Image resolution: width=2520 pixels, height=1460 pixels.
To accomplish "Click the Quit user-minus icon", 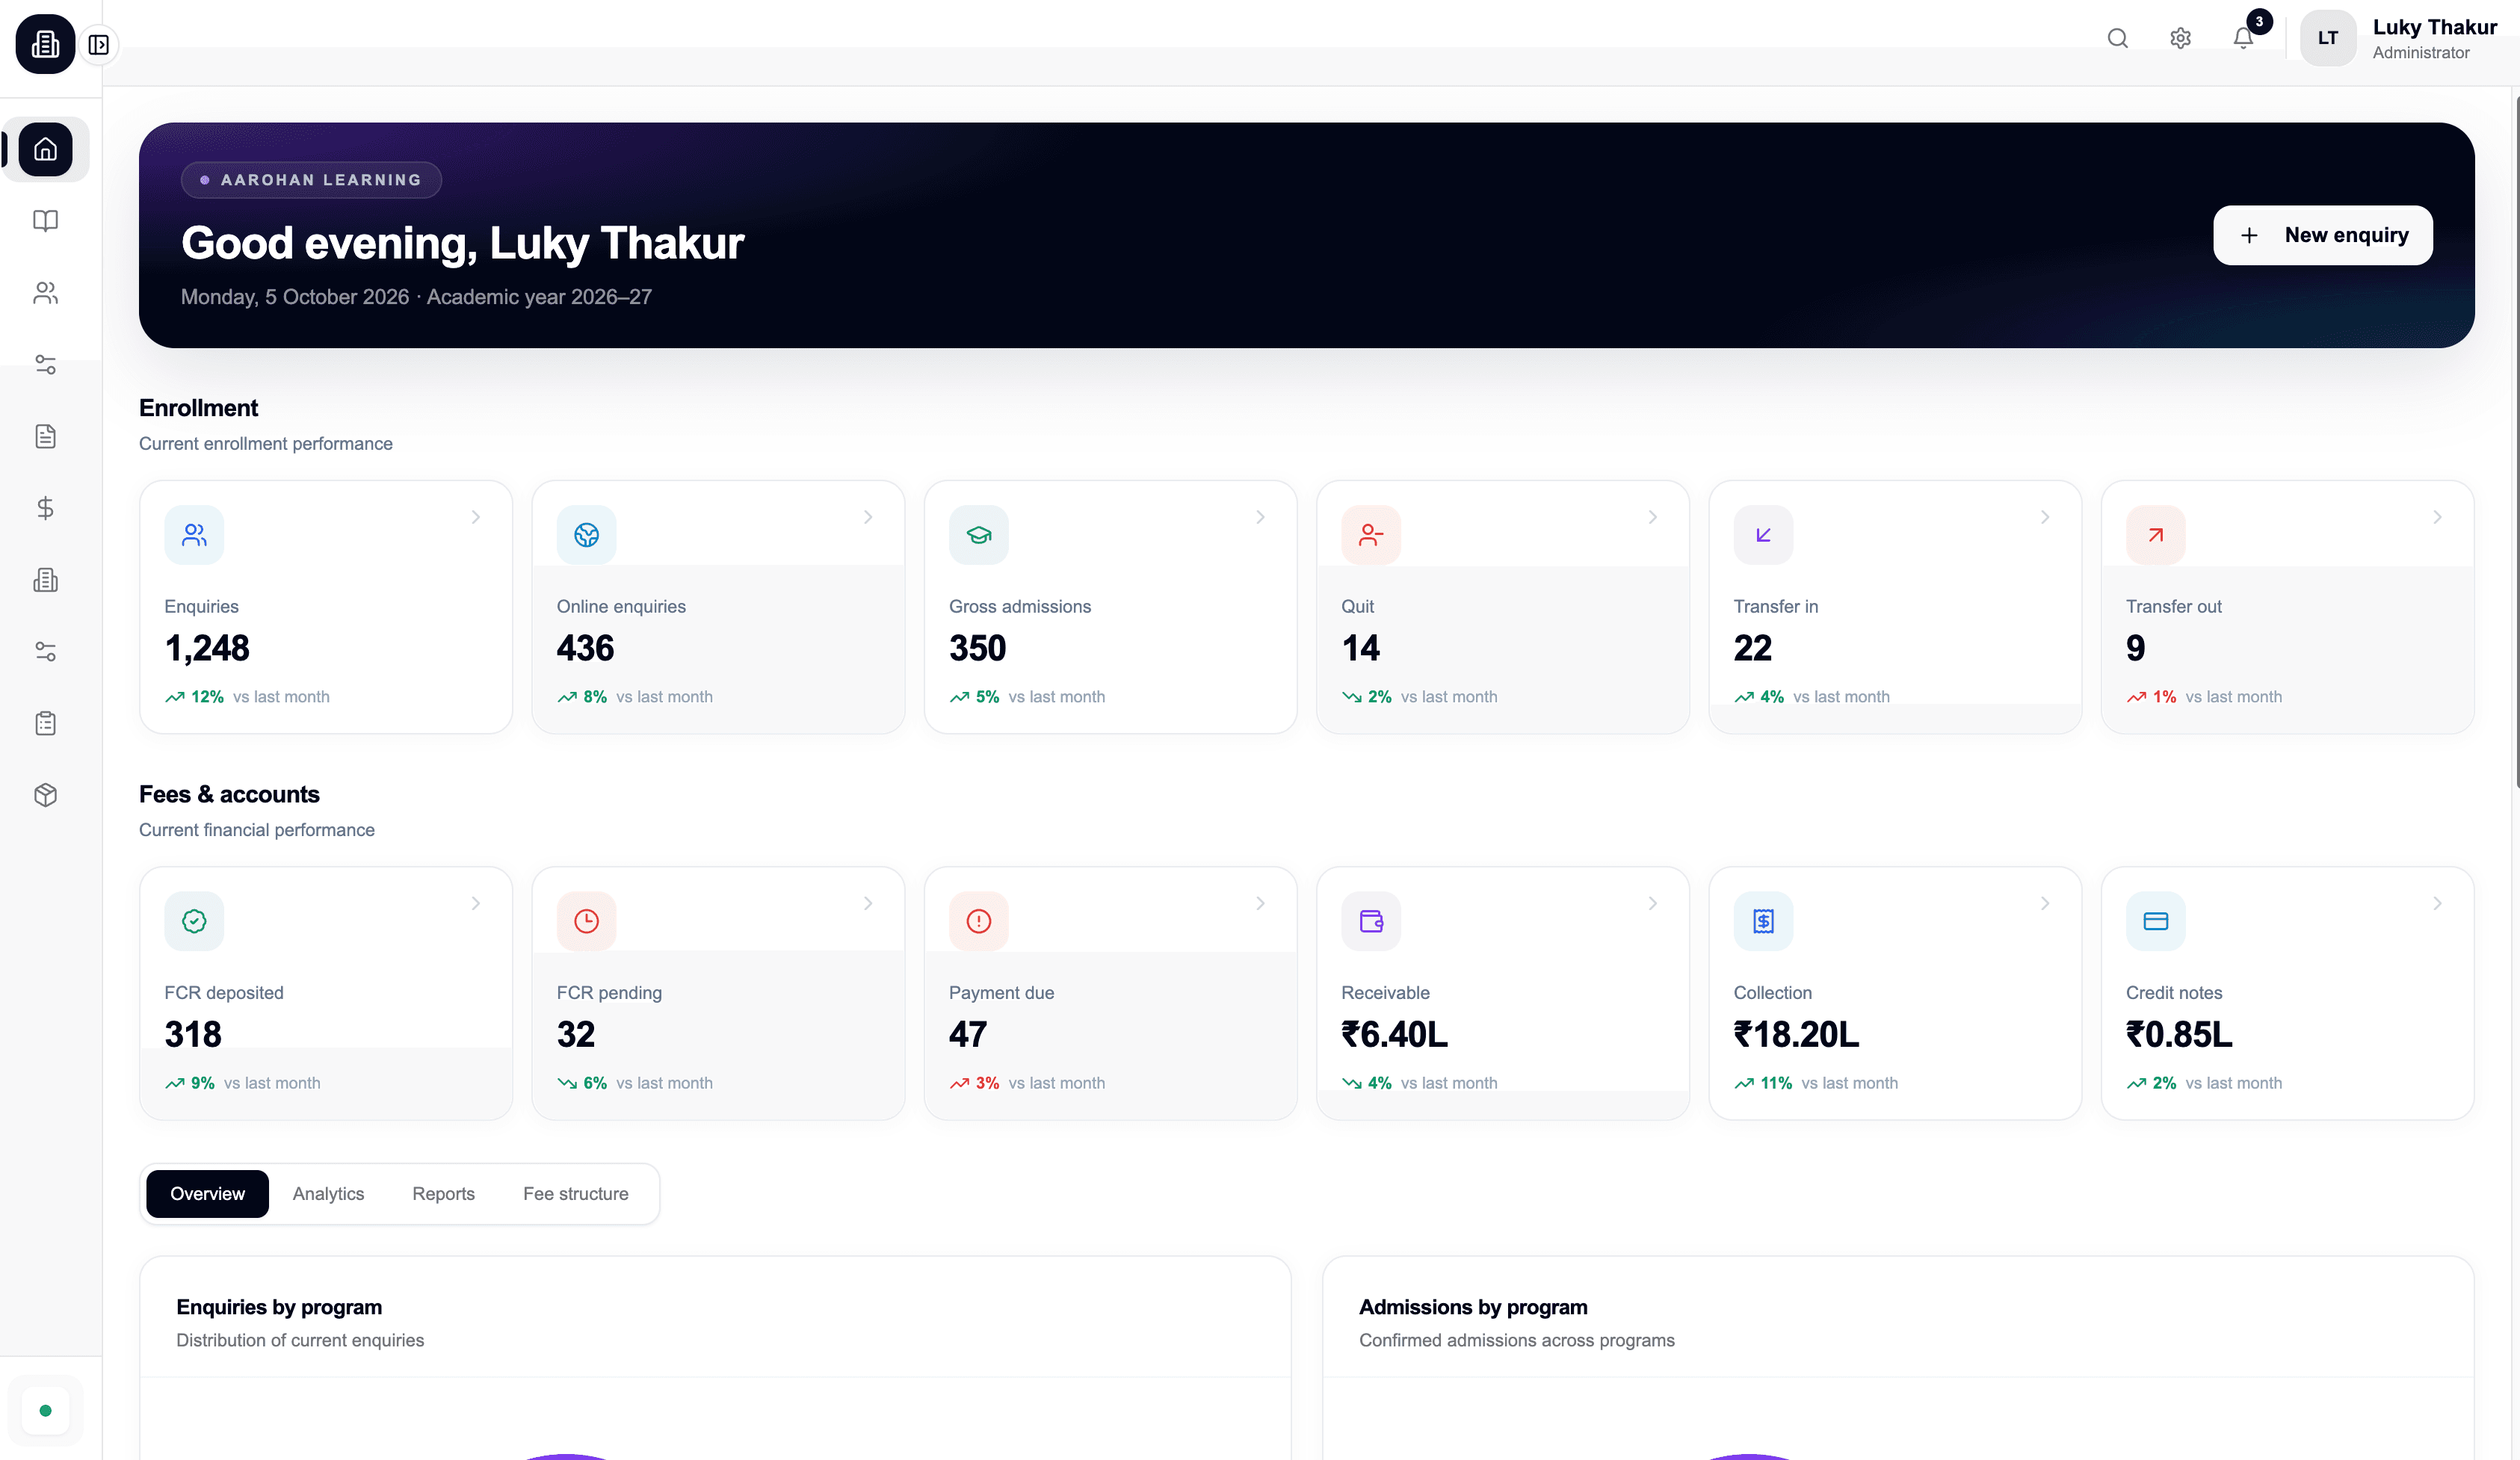I will click(x=1371, y=535).
